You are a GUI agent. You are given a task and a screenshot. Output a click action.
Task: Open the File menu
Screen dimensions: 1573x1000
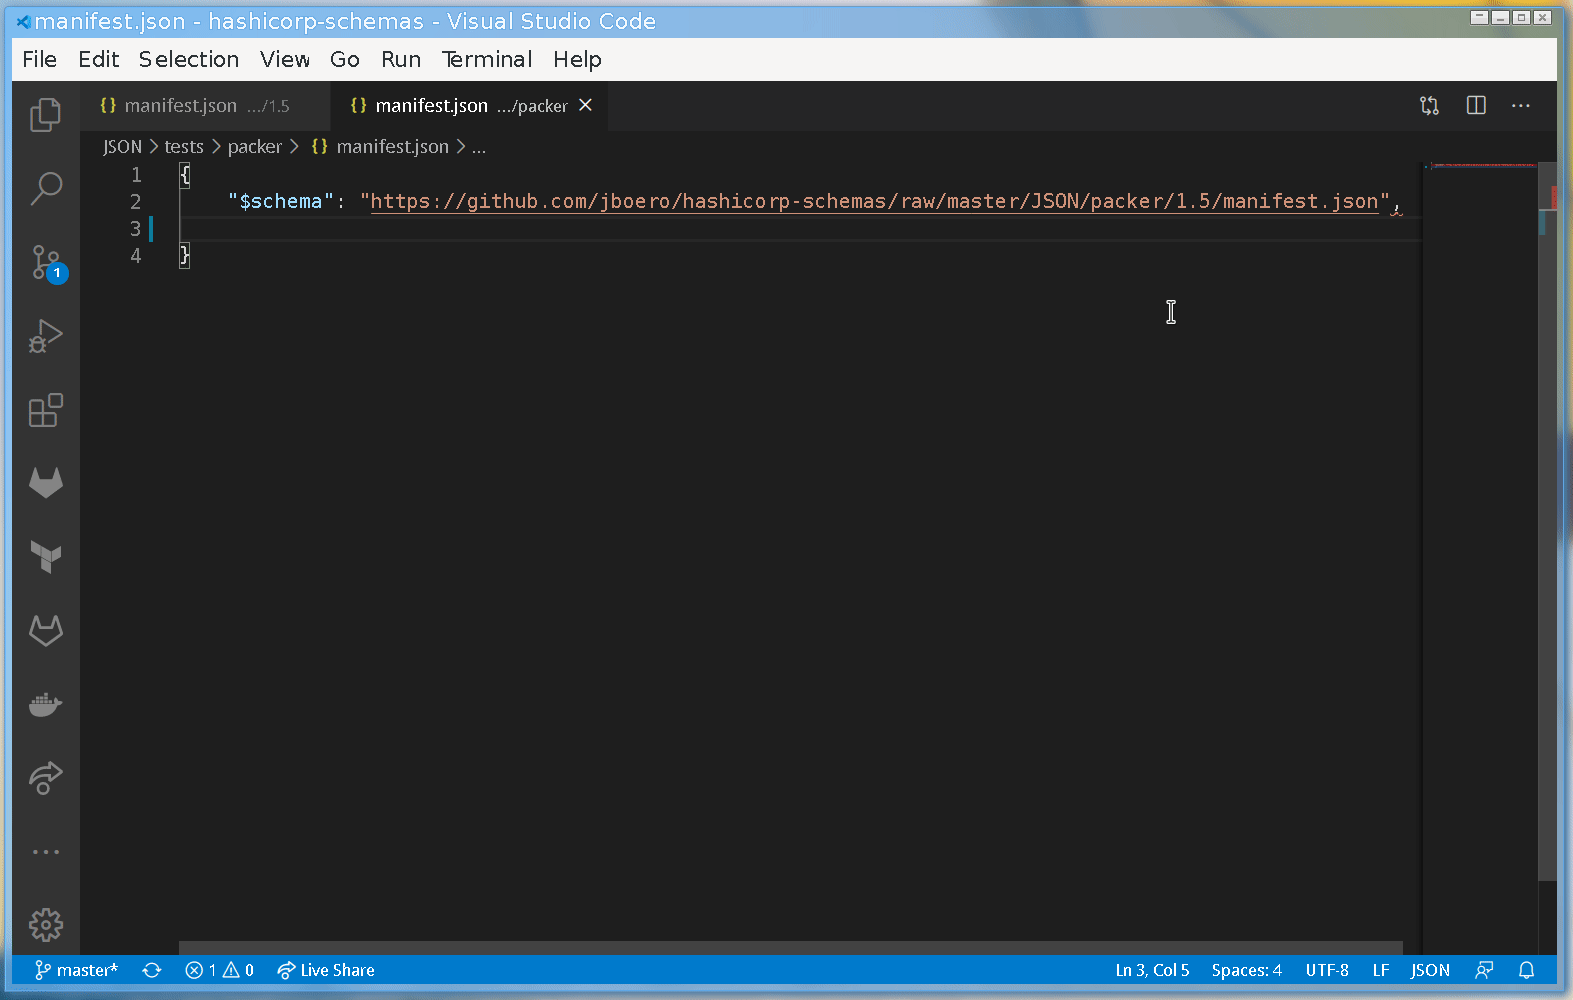click(x=40, y=59)
